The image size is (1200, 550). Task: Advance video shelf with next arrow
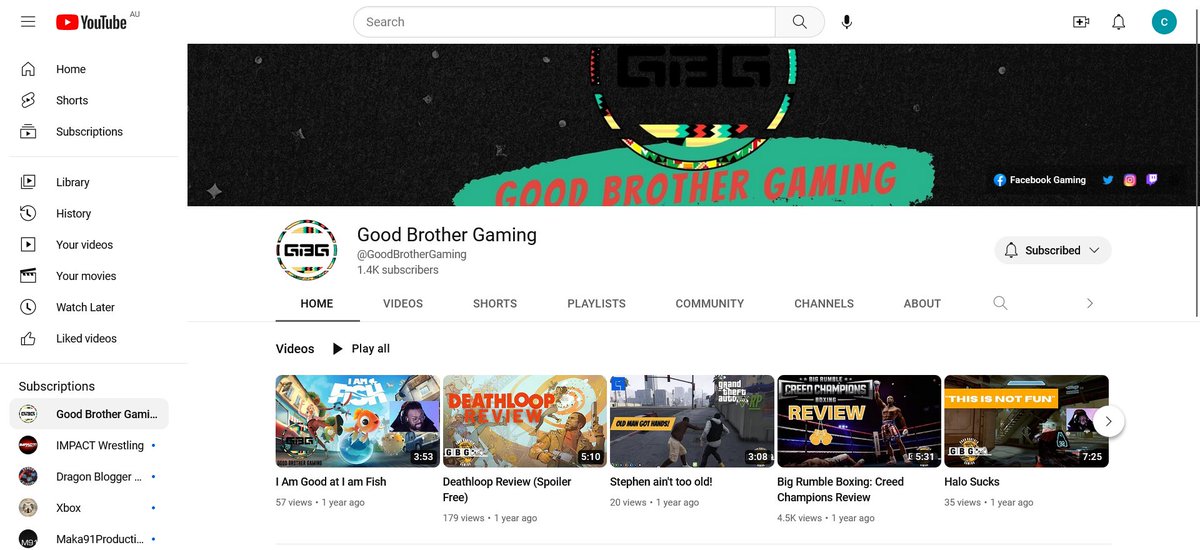[x=1109, y=421]
